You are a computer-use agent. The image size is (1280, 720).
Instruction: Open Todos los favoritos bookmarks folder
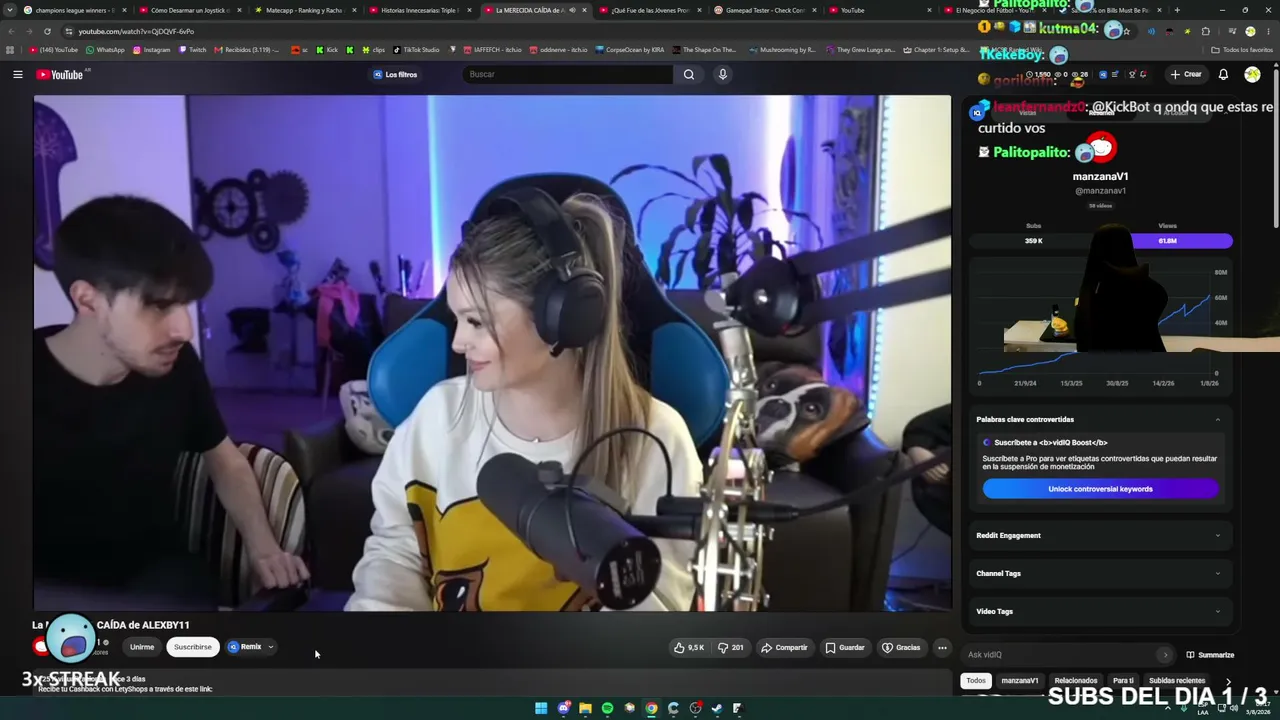tap(1242, 50)
